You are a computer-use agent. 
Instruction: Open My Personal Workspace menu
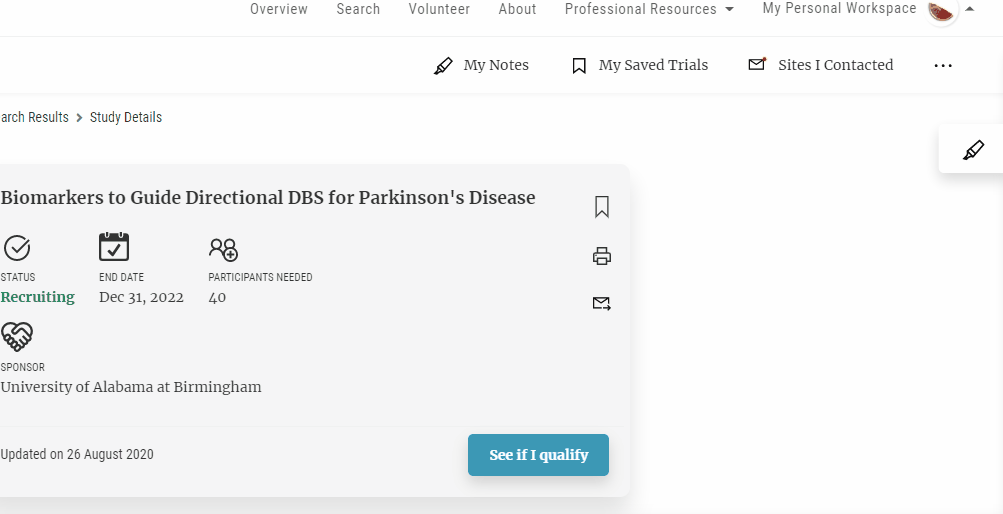(839, 8)
